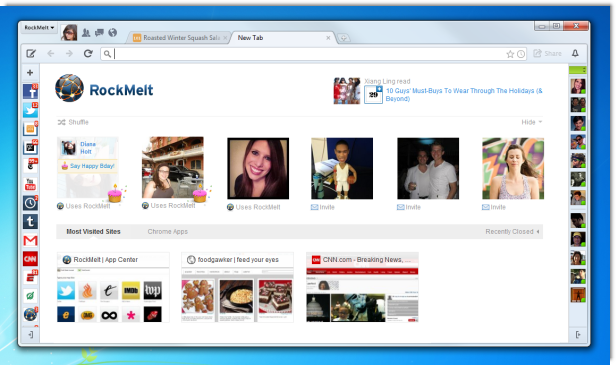Open Twitter in the left sidebar
The width and height of the screenshot is (616, 365).
[x=30, y=110]
